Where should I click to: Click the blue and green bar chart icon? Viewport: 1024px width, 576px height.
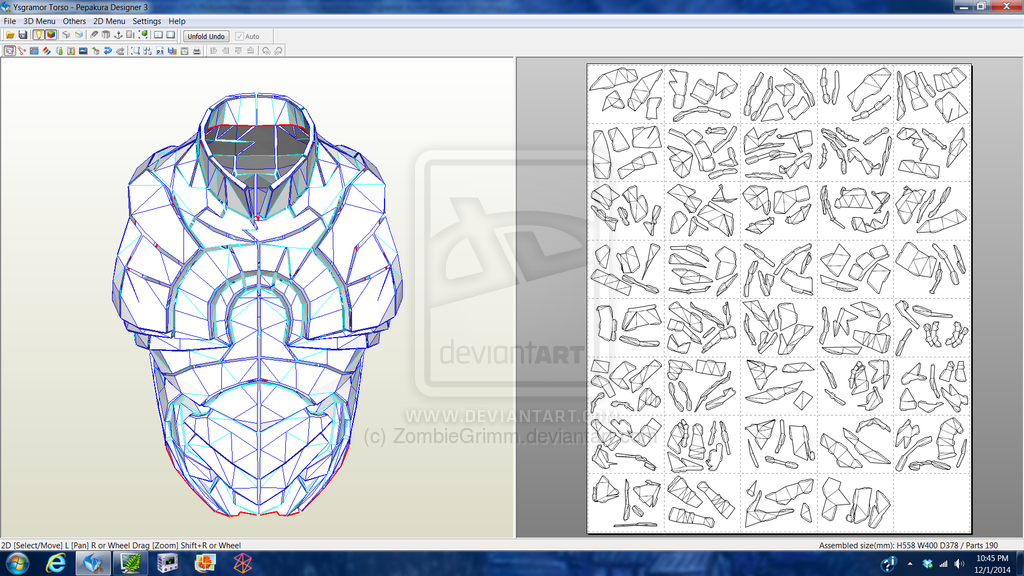tap(172, 50)
